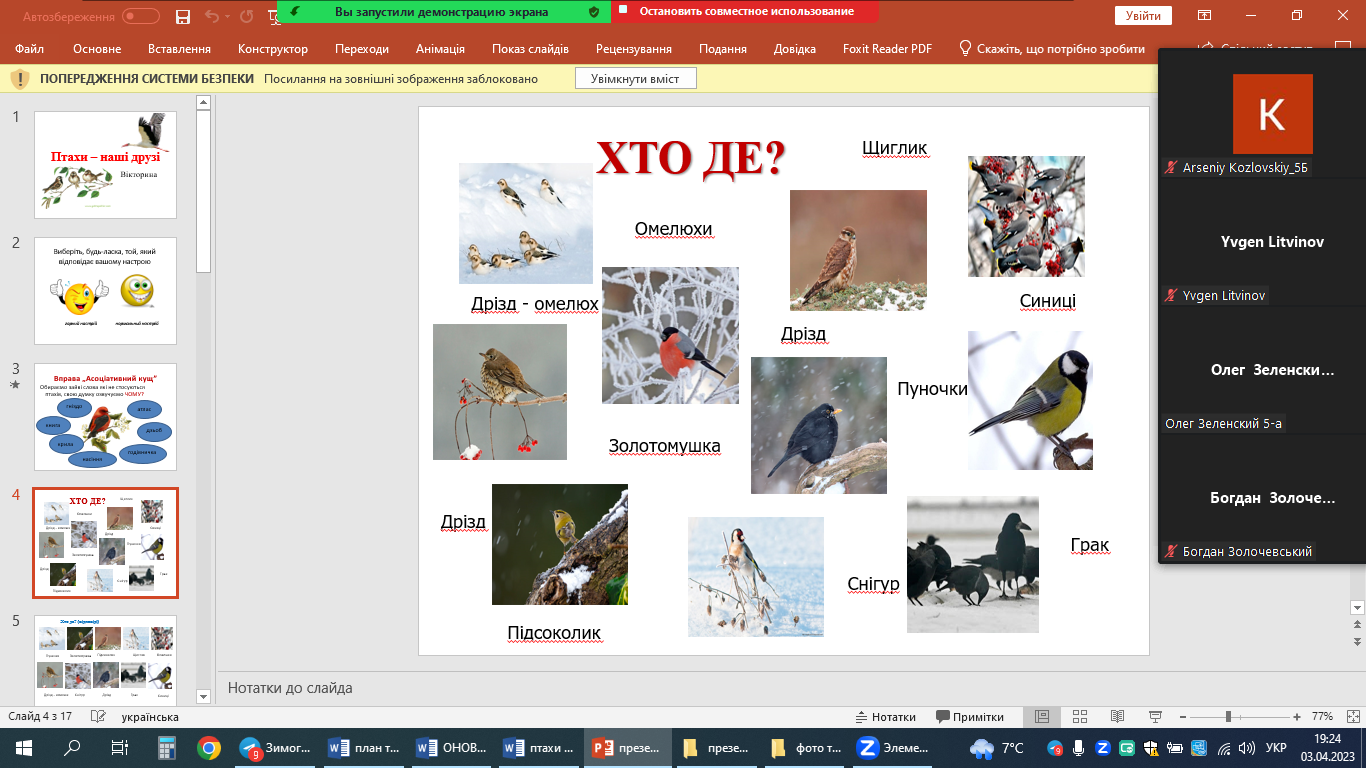The width and height of the screenshot is (1366, 768).
Task: Select slide 3 thumbnail Асоціативний кущ
Action: click(x=105, y=417)
